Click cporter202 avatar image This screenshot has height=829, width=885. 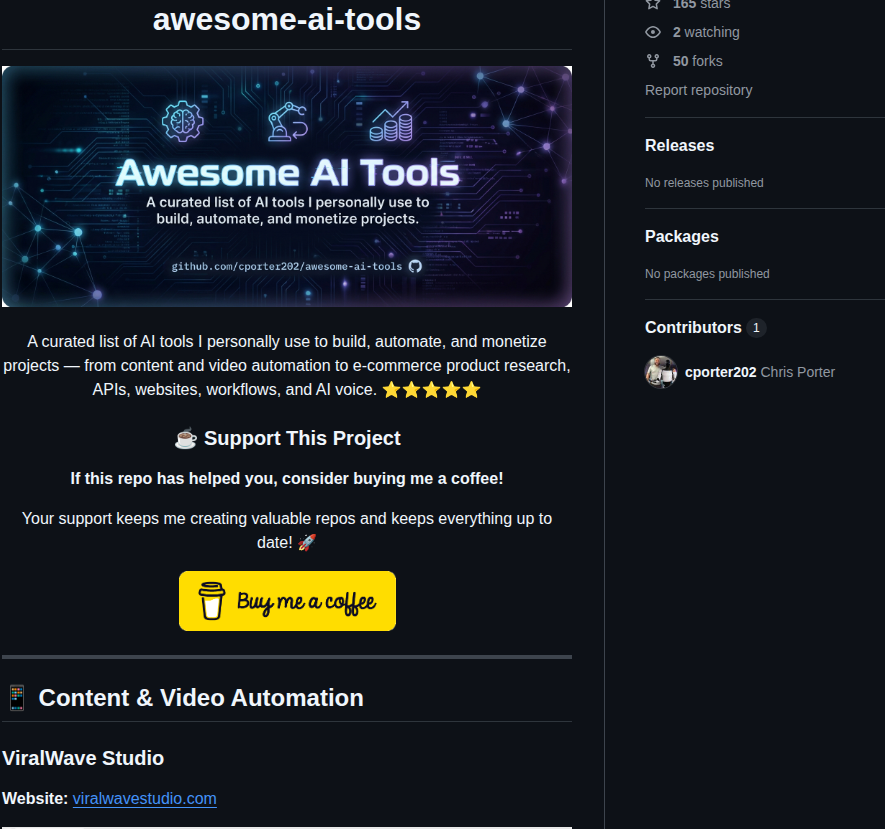coord(661,372)
